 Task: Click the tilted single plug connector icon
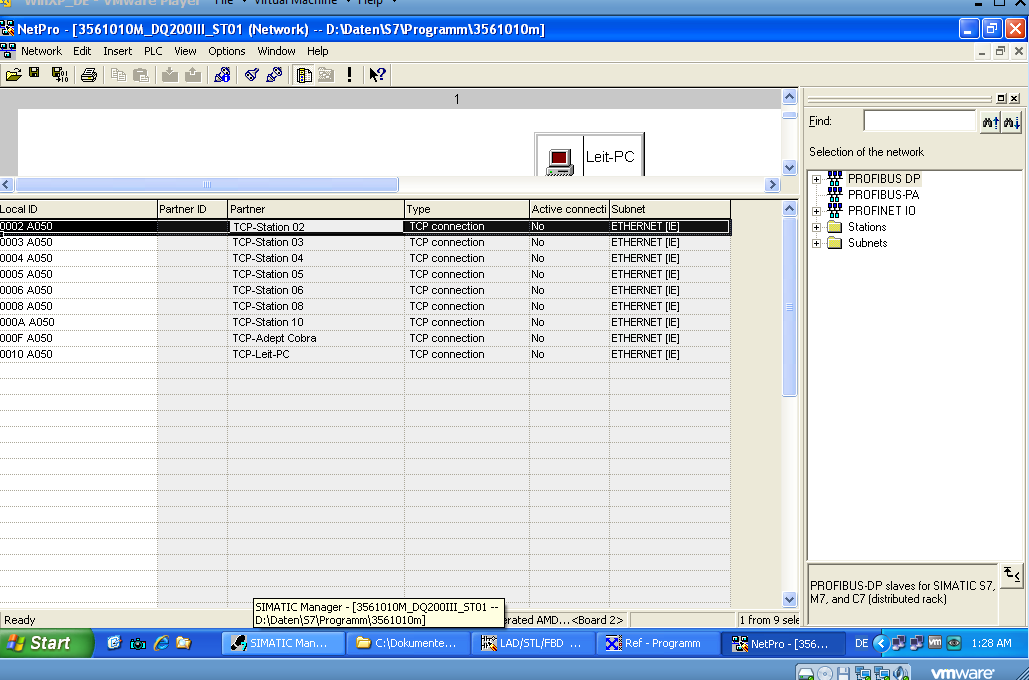click(x=251, y=75)
